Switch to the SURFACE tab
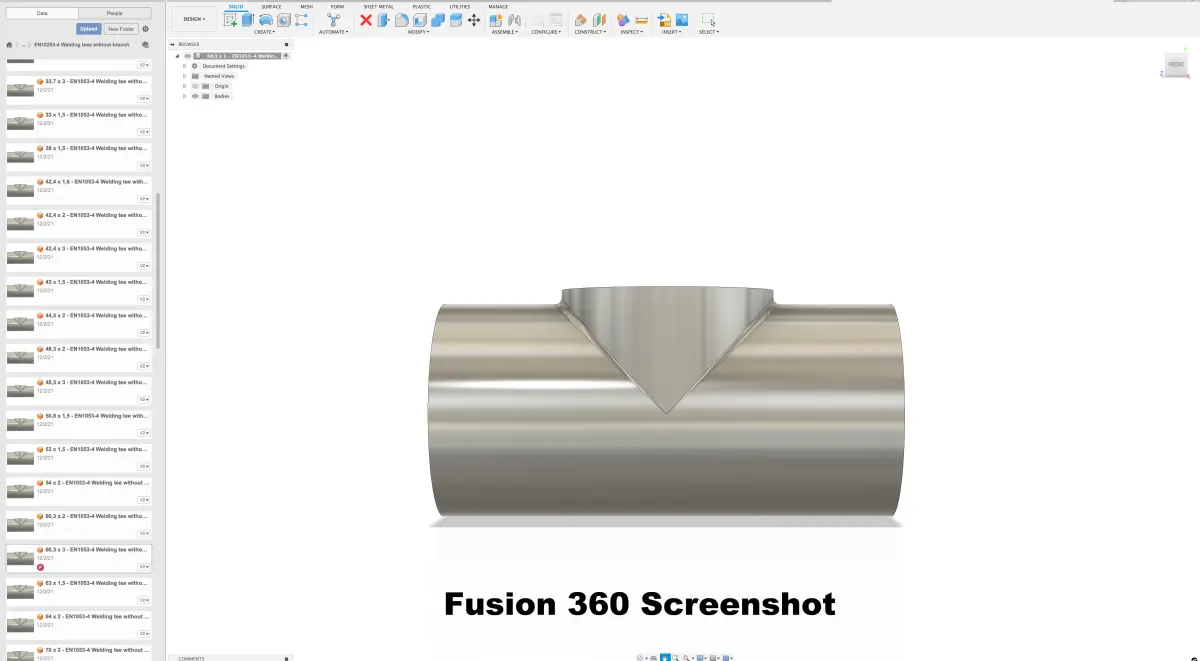1200x661 pixels. [x=271, y=7]
